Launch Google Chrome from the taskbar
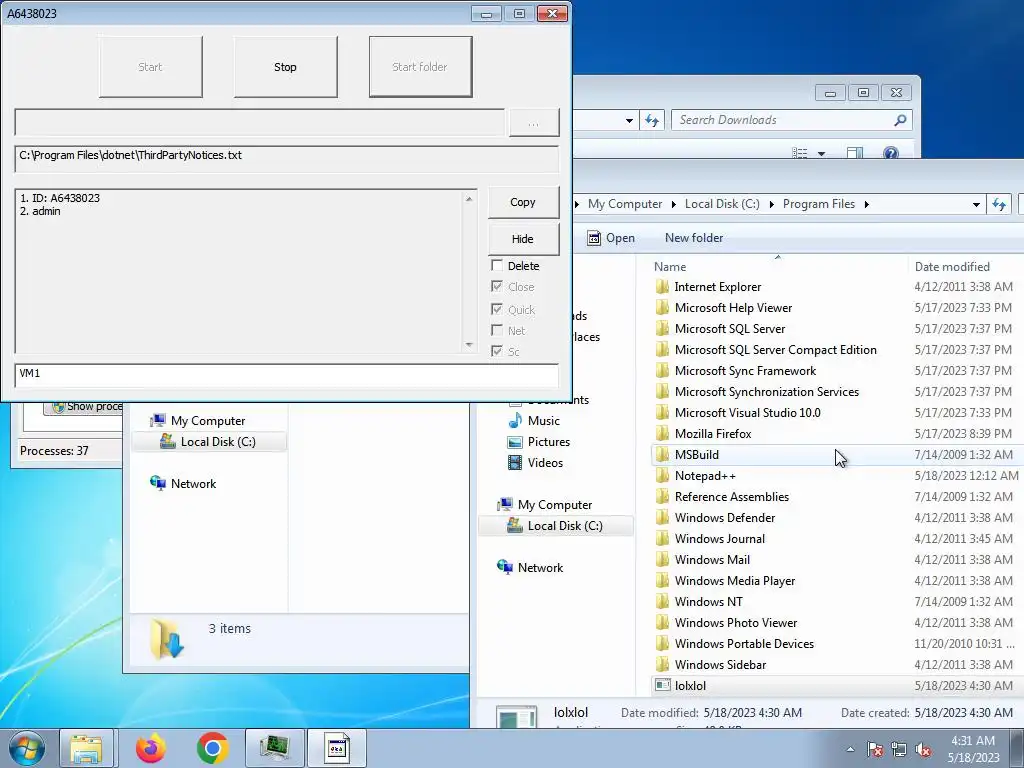This screenshot has width=1024, height=768. pos(212,748)
